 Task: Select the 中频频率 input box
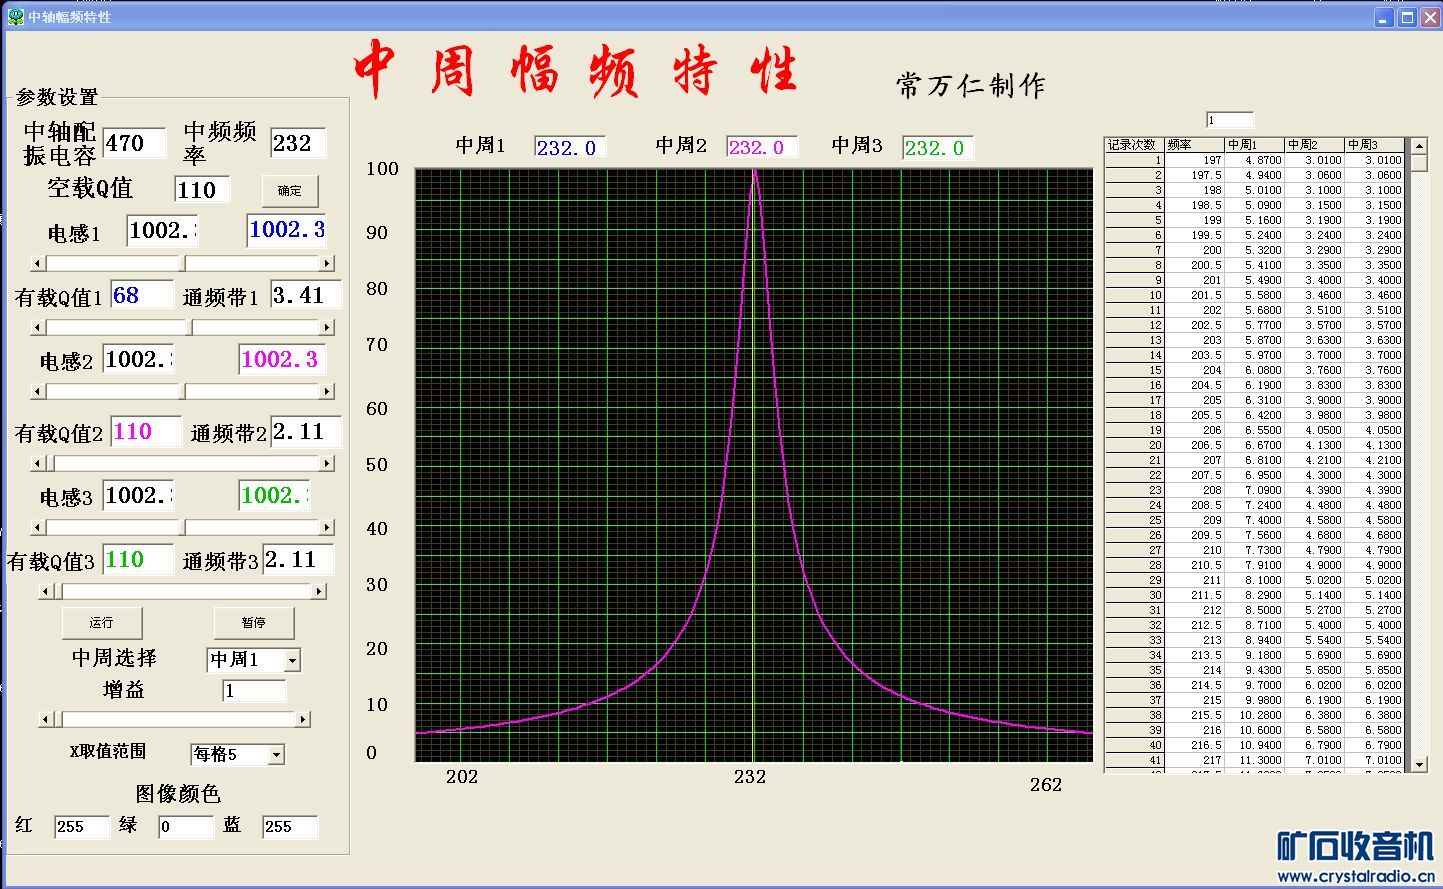pos(297,143)
